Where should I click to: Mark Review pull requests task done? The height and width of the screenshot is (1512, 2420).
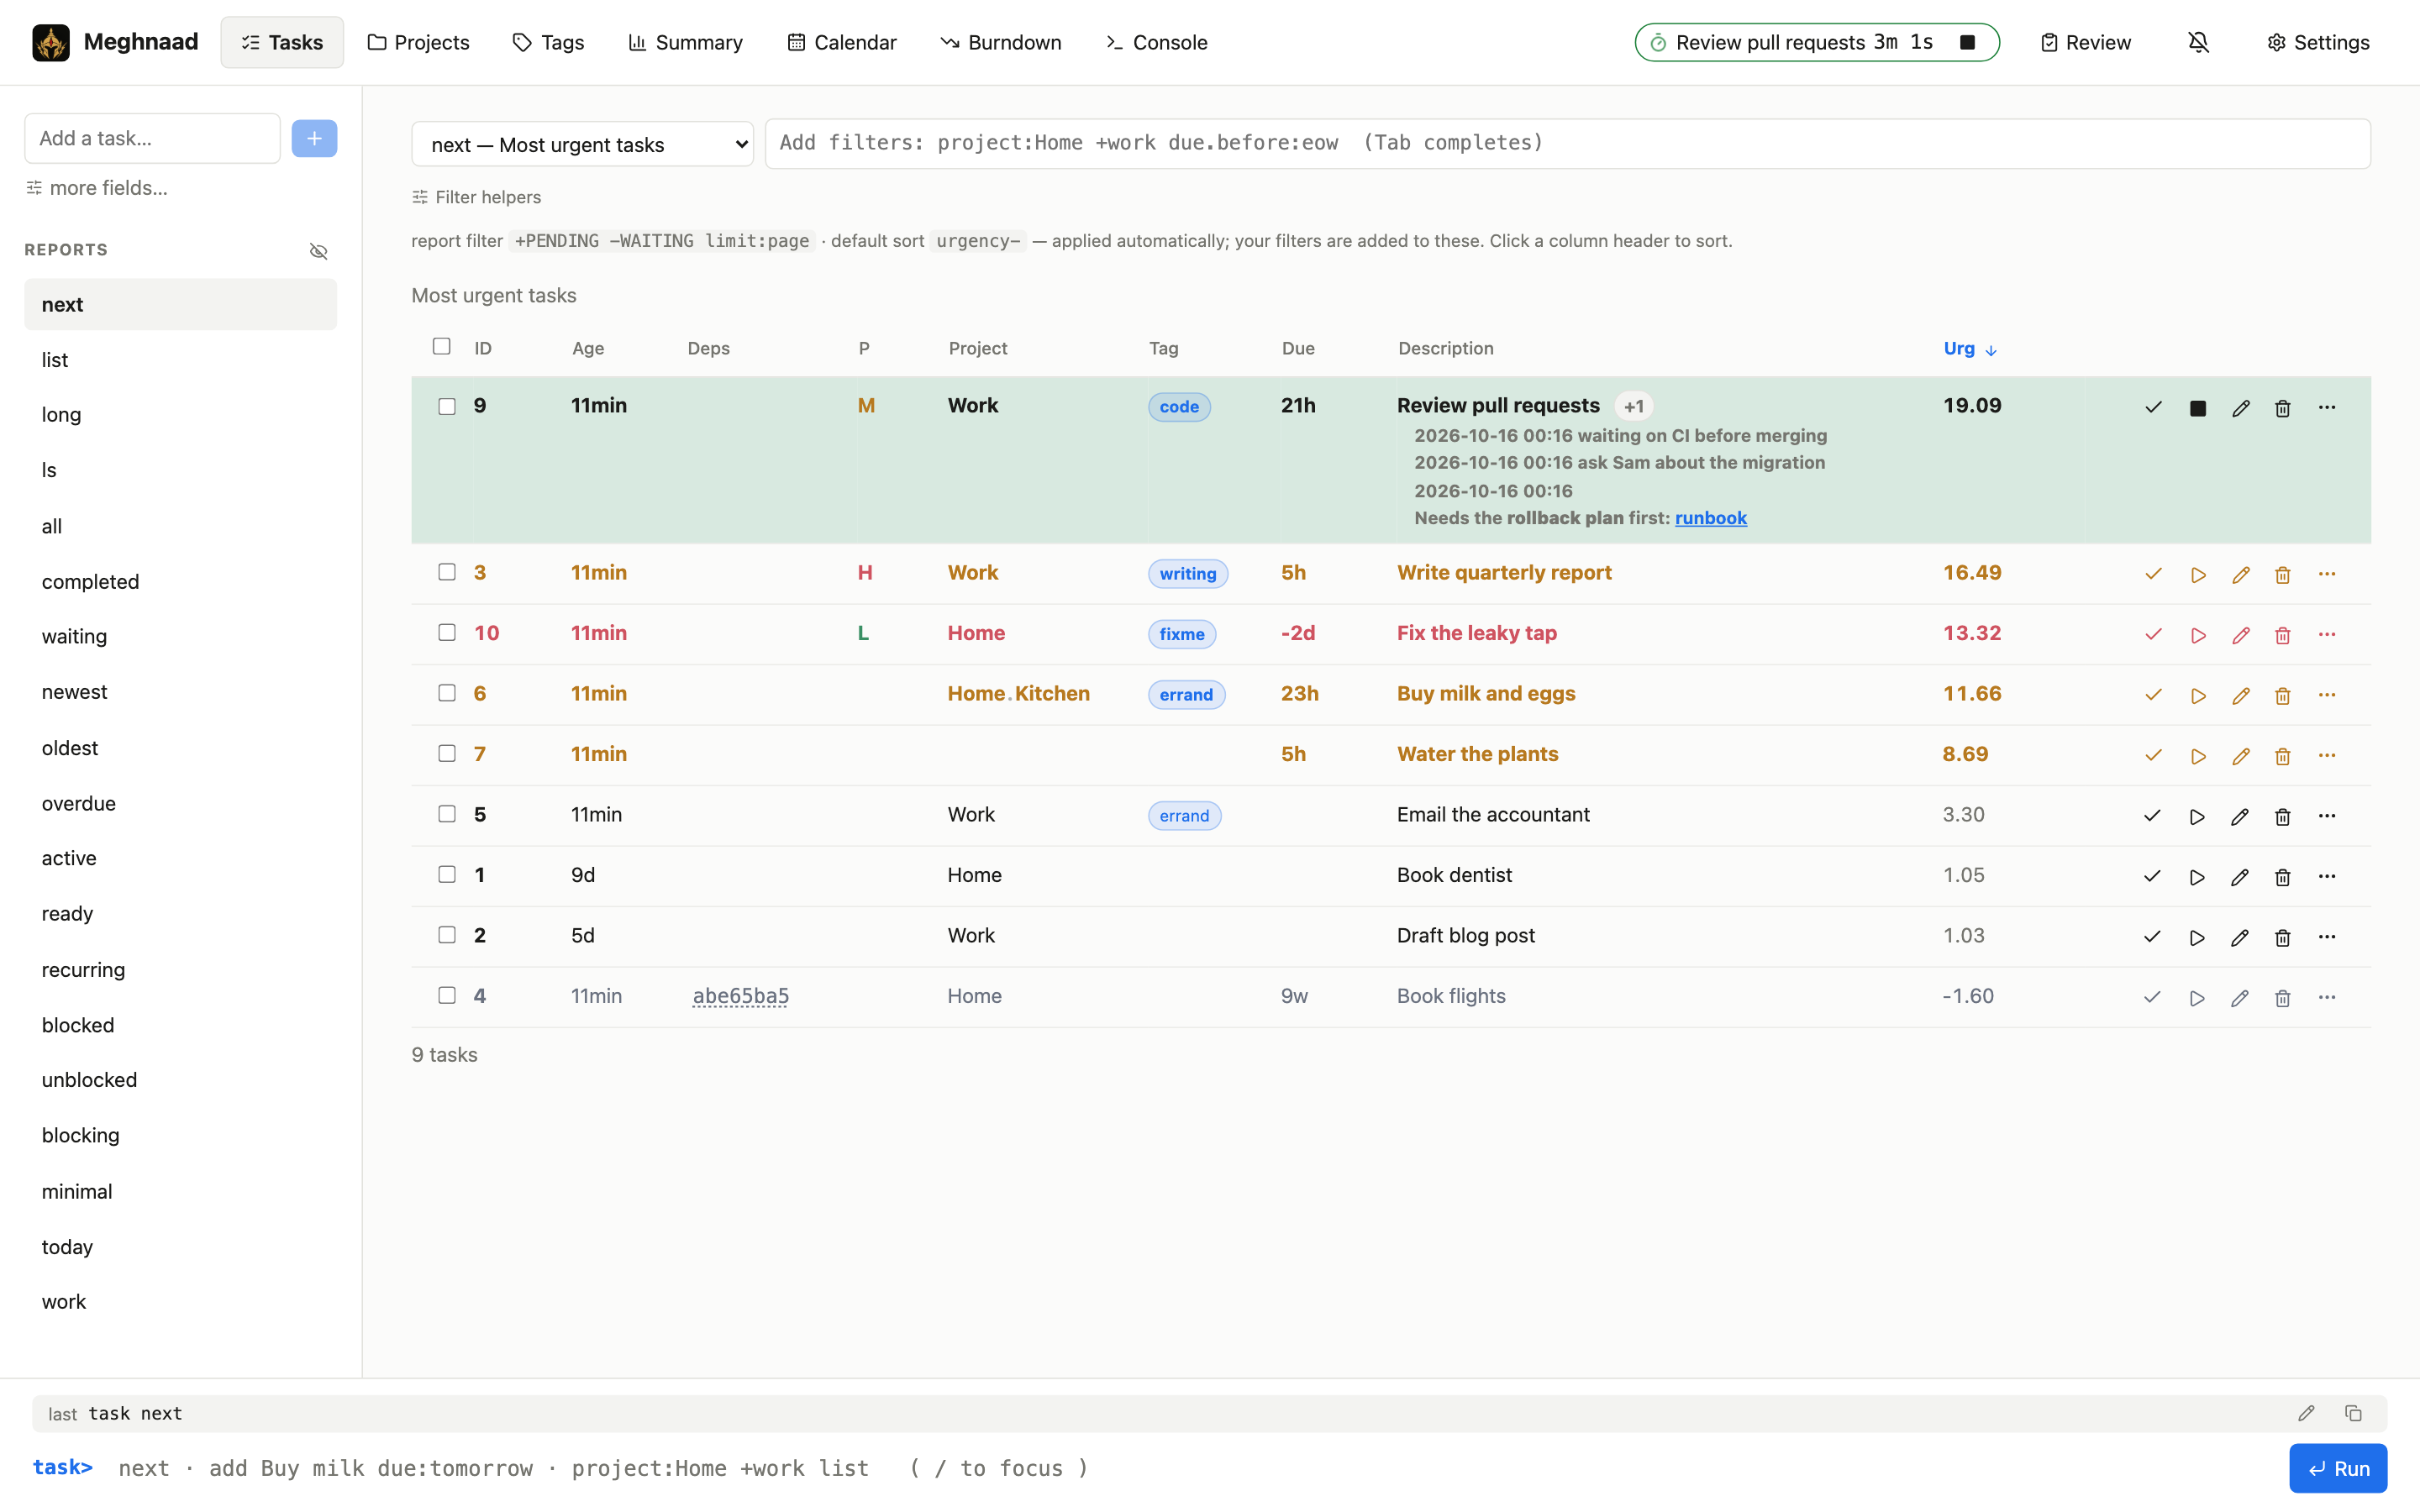pos(2153,407)
